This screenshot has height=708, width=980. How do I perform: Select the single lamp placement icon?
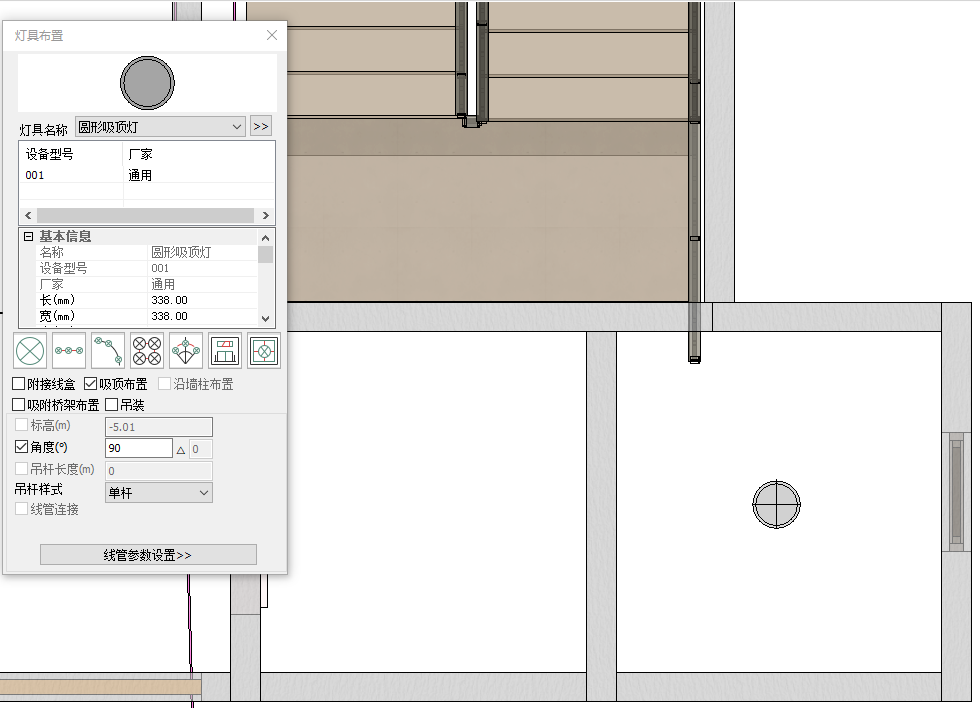(x=30, y=351)
